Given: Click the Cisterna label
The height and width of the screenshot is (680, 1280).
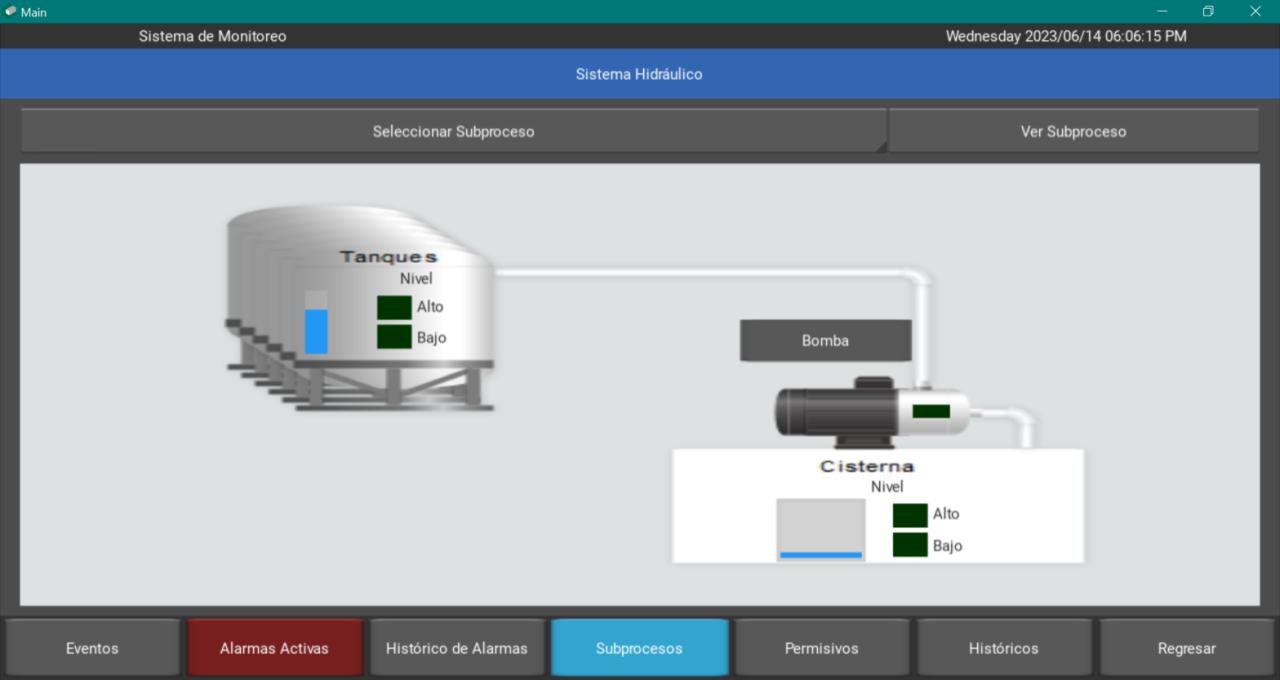Looking at the screenshot, I should pos(867,466).
